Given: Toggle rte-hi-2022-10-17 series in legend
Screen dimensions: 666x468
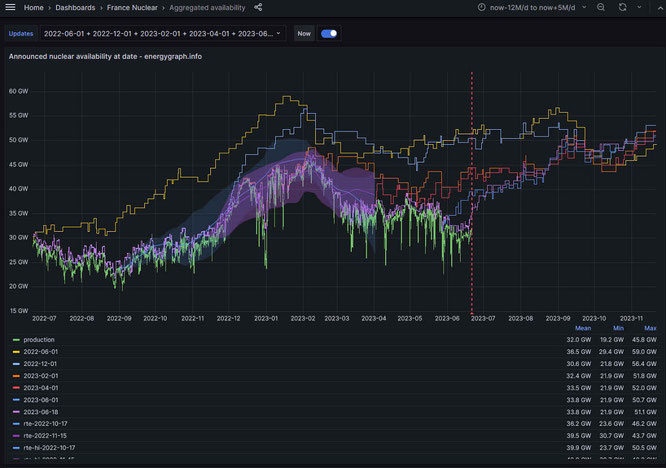Looking at the screenshot, I should pyautogui.click(x=49, y=448).
